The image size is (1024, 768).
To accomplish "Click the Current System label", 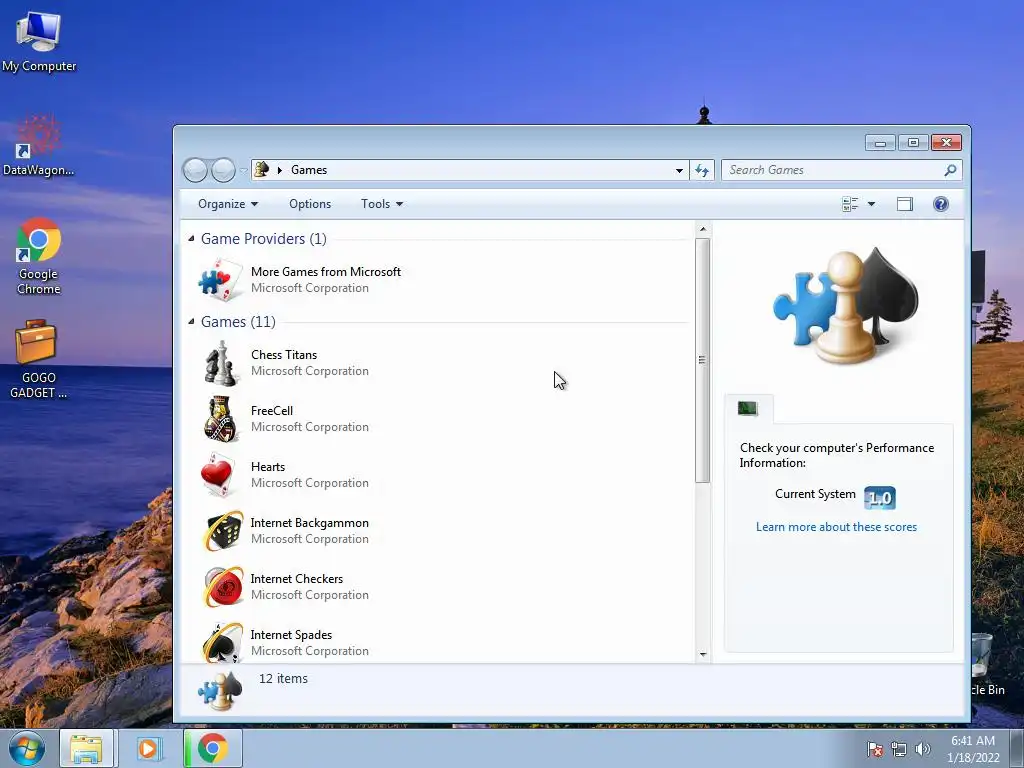I will tap(815, 494).
